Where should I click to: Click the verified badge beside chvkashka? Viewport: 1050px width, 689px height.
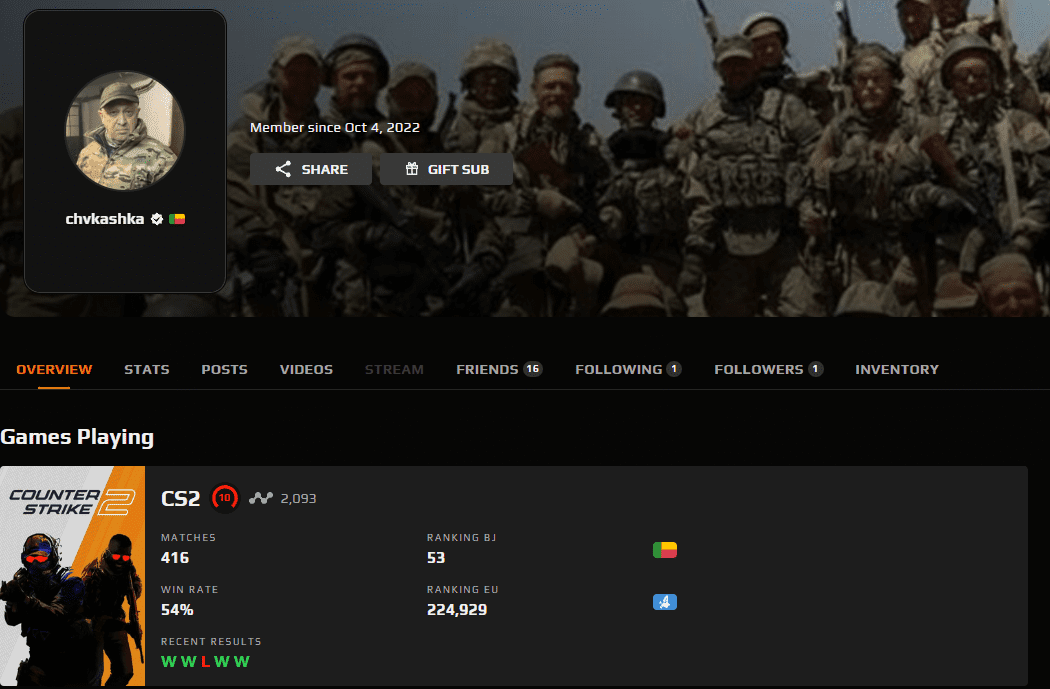157,219
